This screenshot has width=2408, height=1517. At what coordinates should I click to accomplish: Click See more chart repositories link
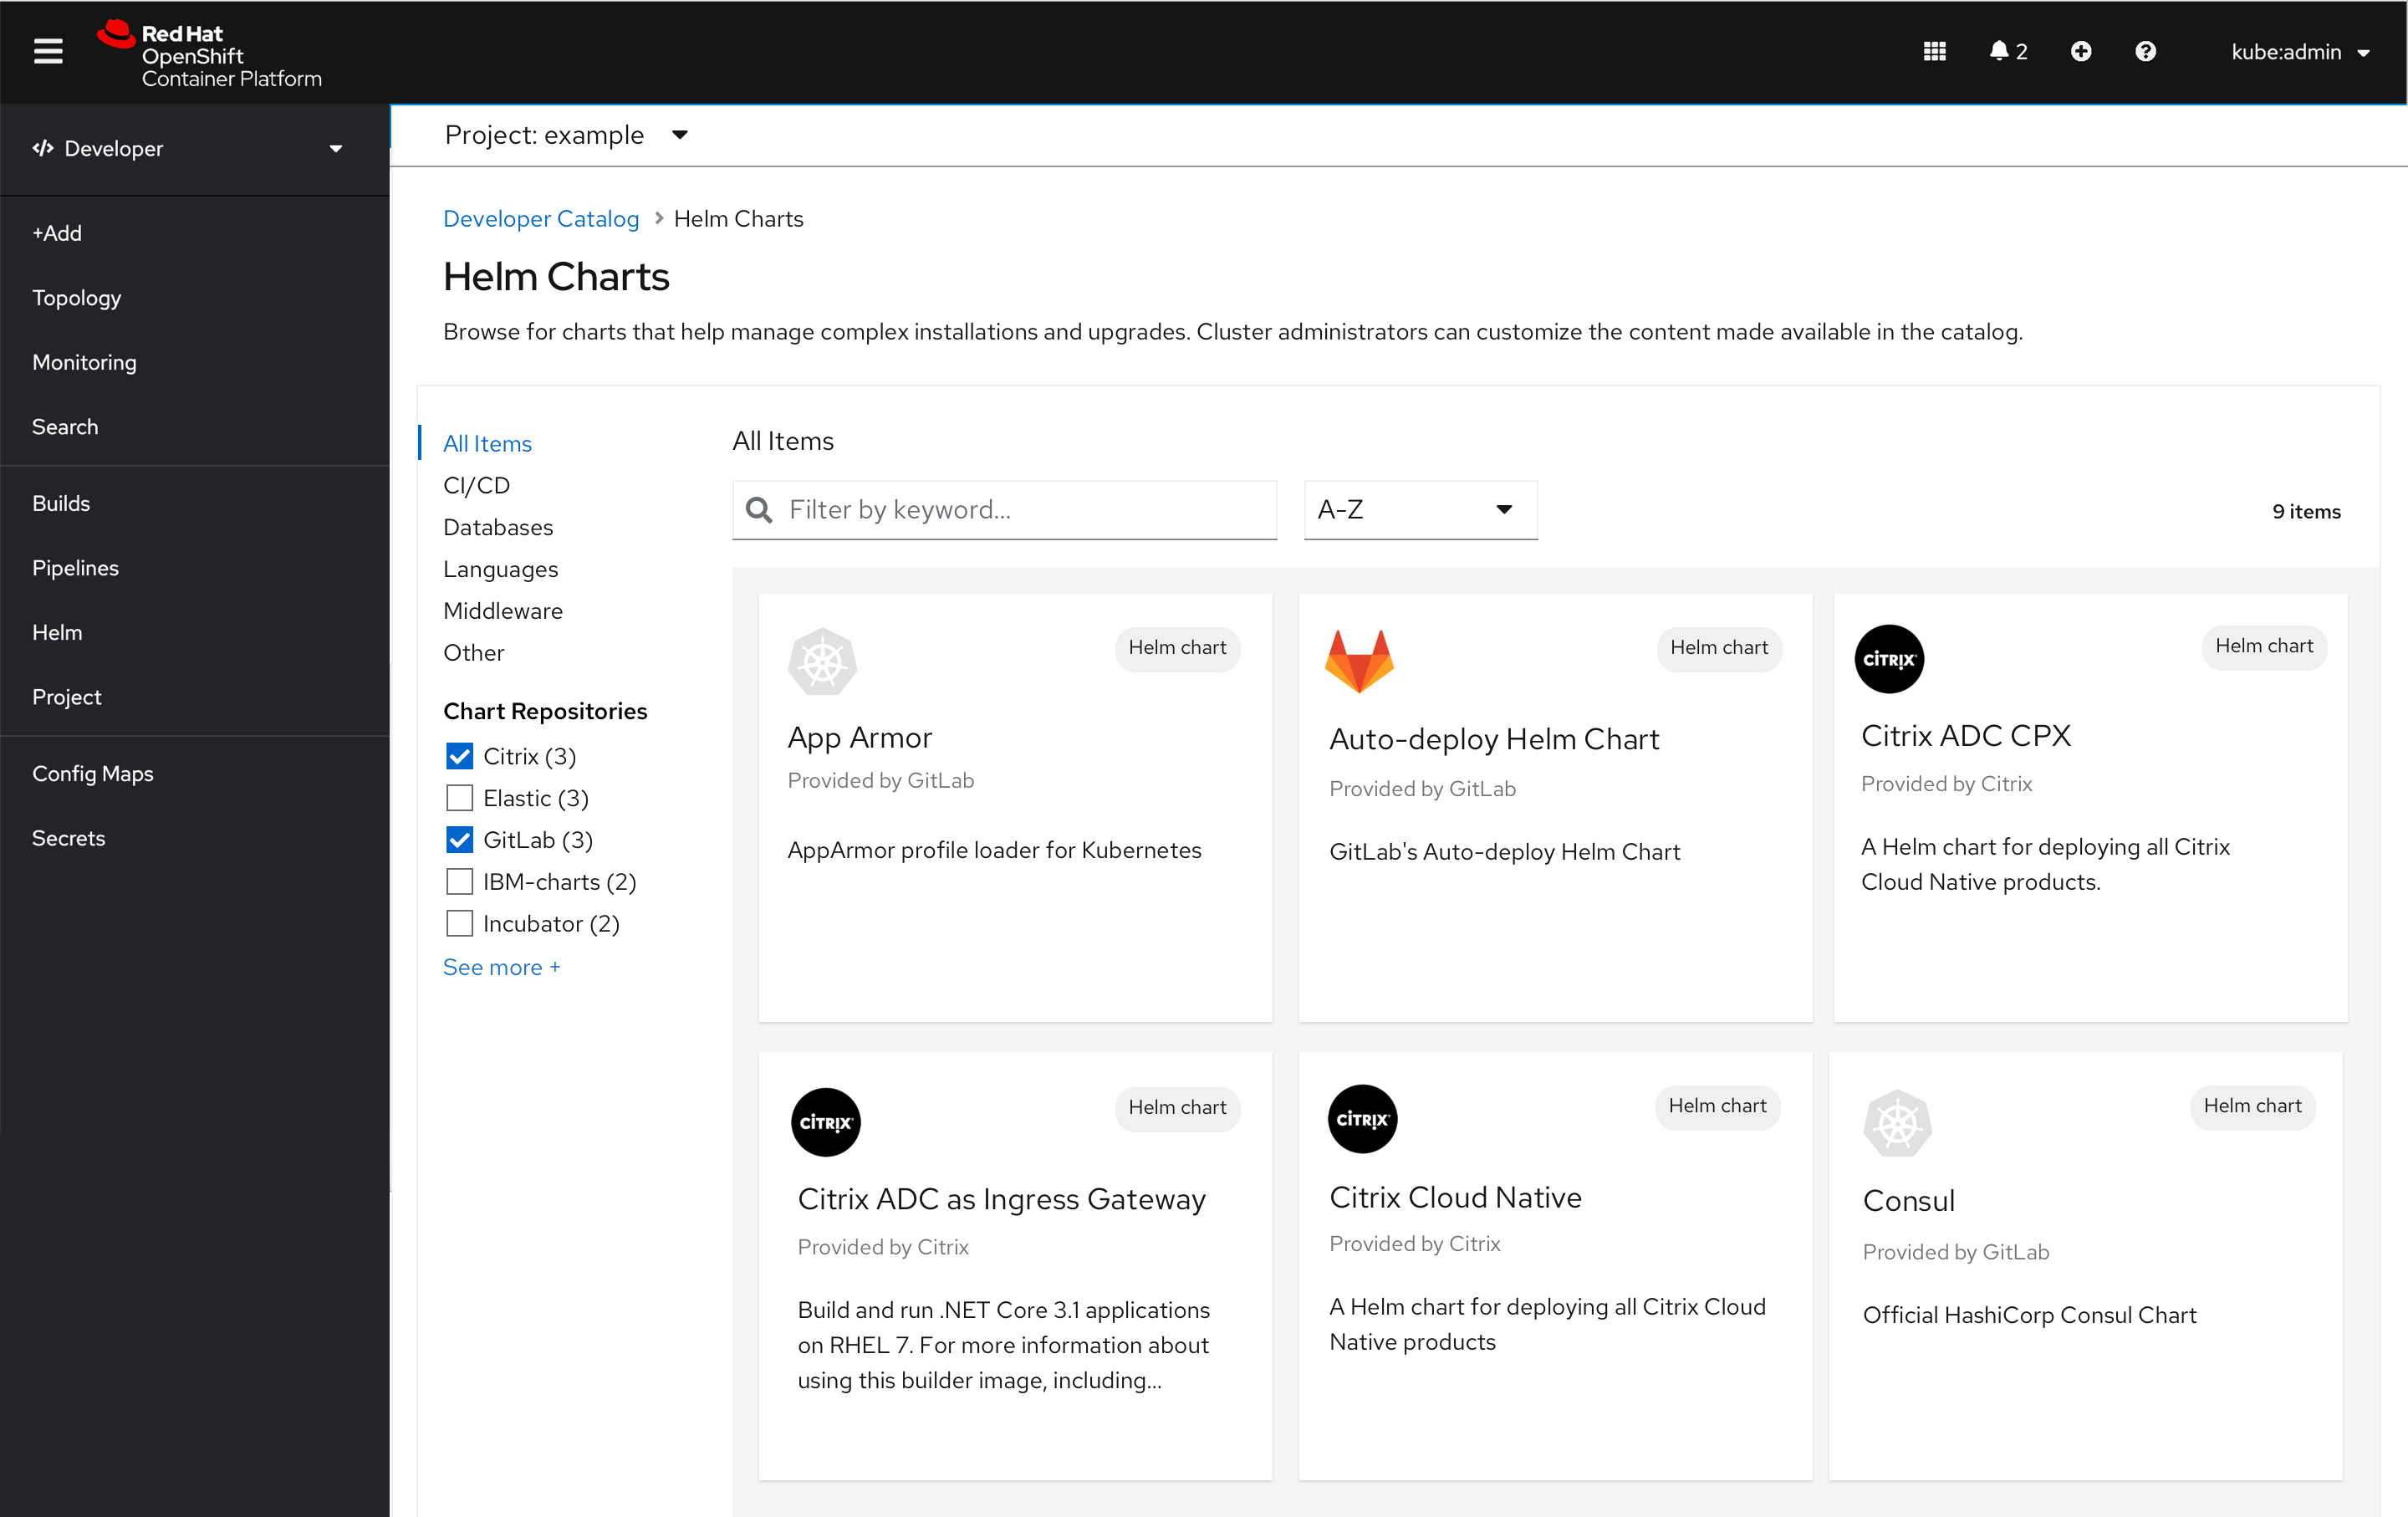pyautogui.click(x=502, y=967)
